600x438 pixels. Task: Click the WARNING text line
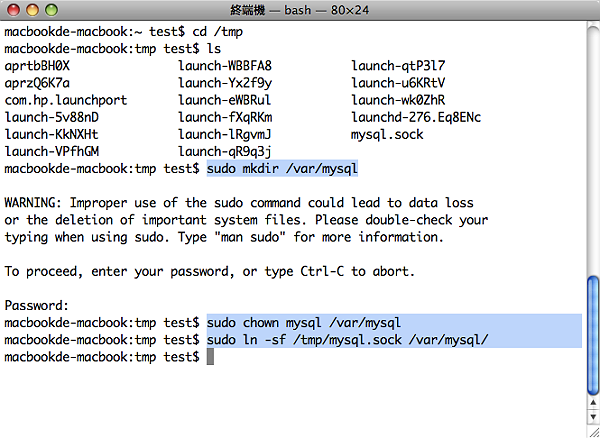[239, 203]
